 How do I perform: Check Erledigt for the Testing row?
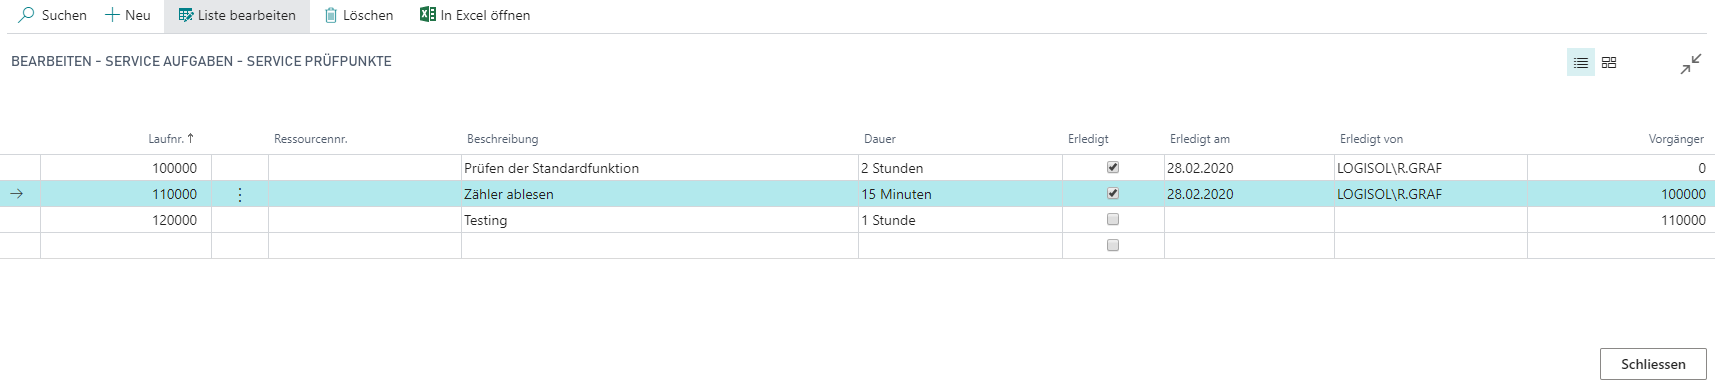coord(1113,219)
